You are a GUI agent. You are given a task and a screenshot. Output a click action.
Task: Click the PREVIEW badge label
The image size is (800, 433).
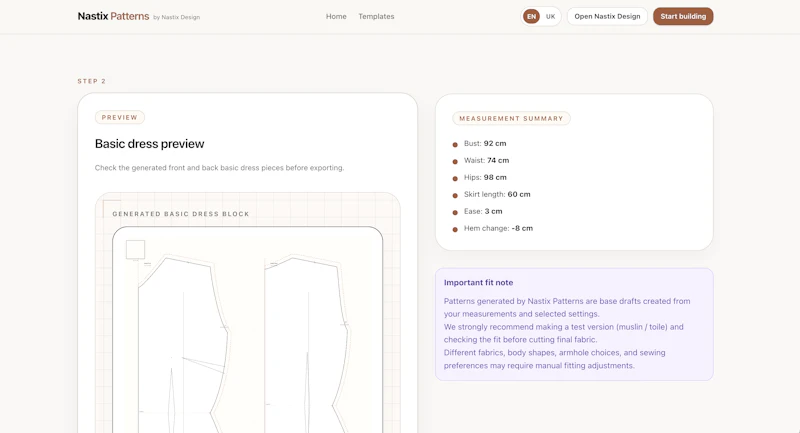coord(119,117)
